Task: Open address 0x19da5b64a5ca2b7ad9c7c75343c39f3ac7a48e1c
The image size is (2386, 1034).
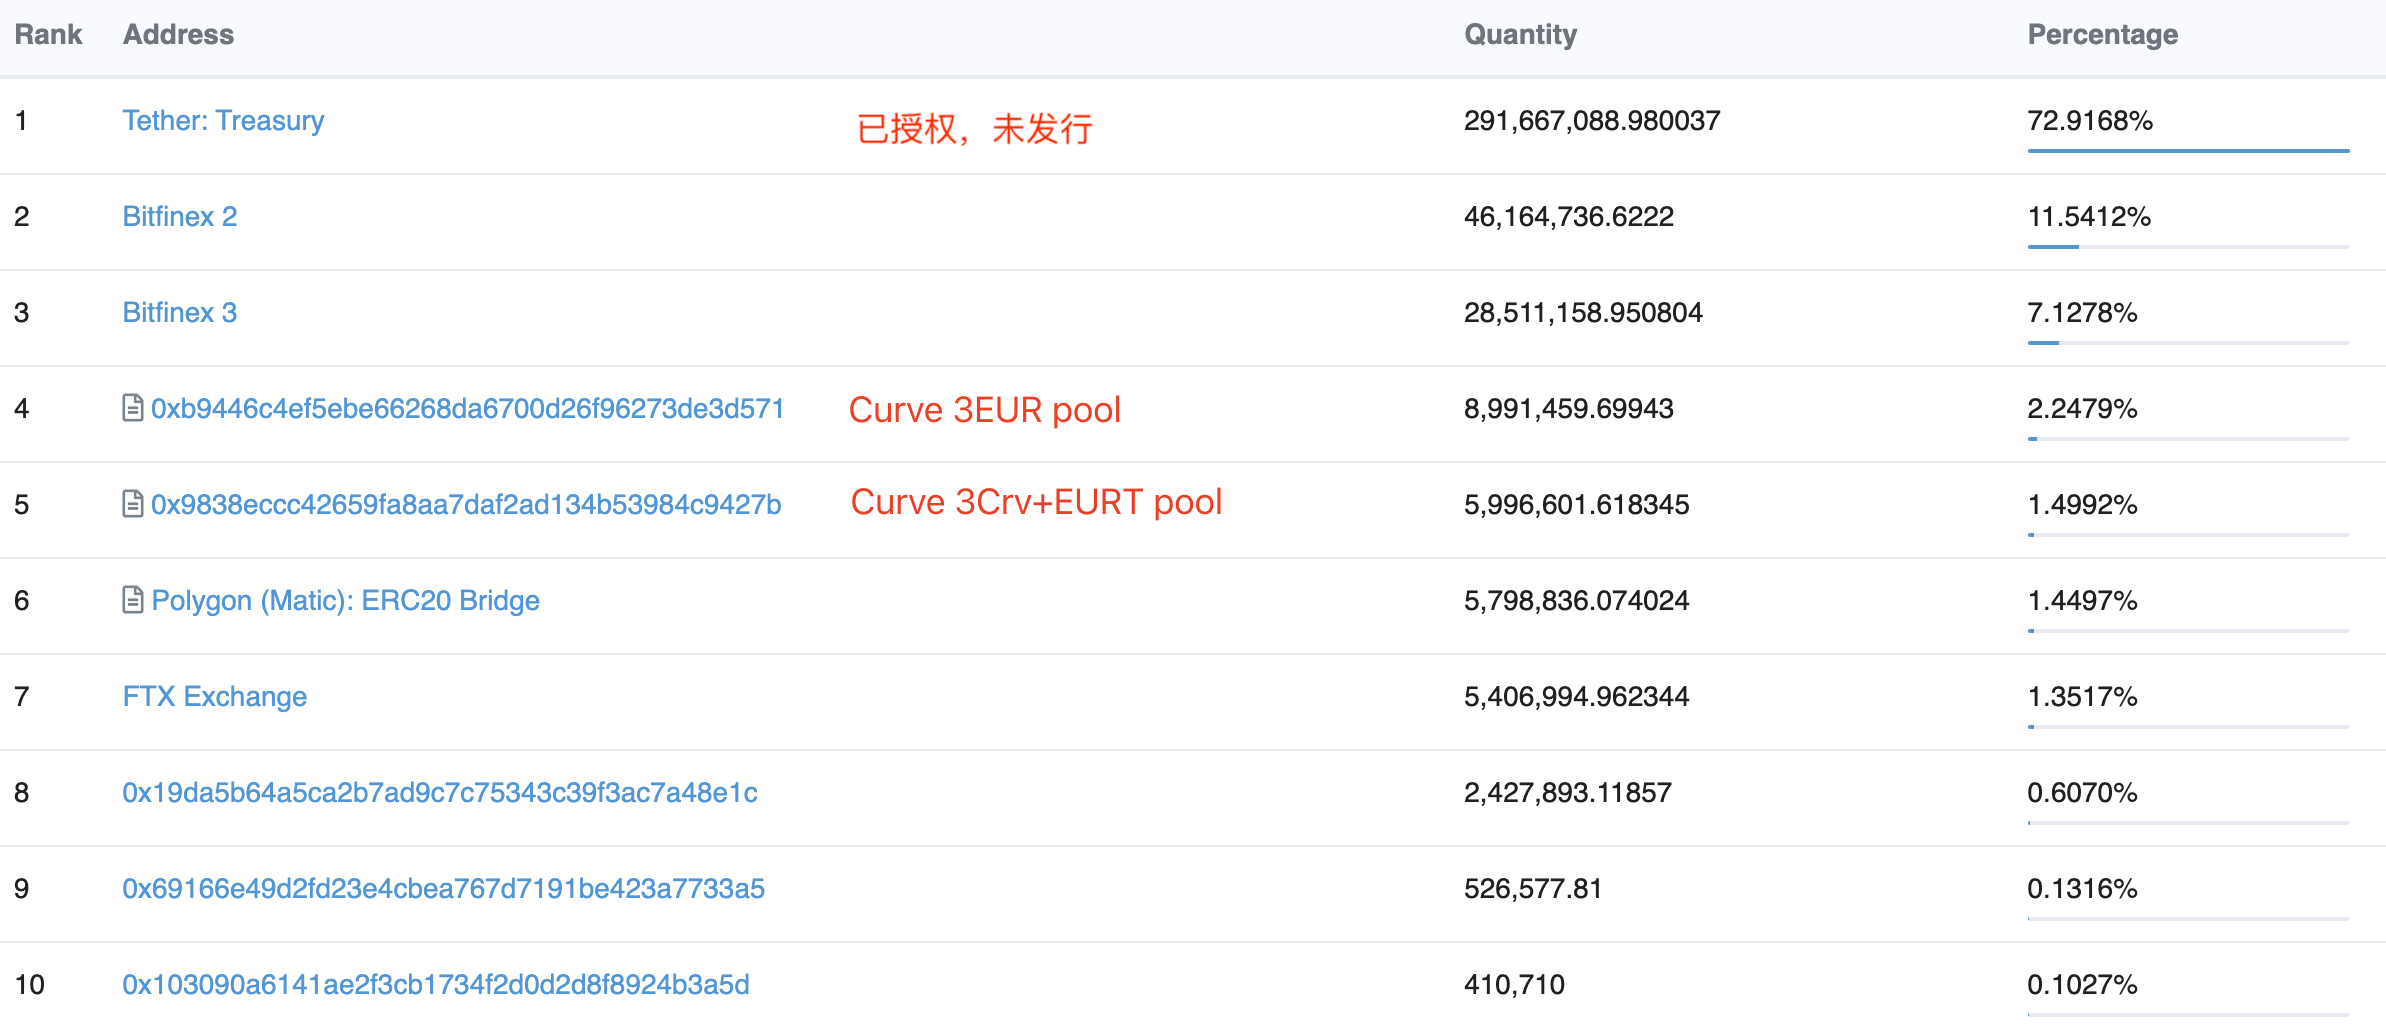Action: pos(440,793)
